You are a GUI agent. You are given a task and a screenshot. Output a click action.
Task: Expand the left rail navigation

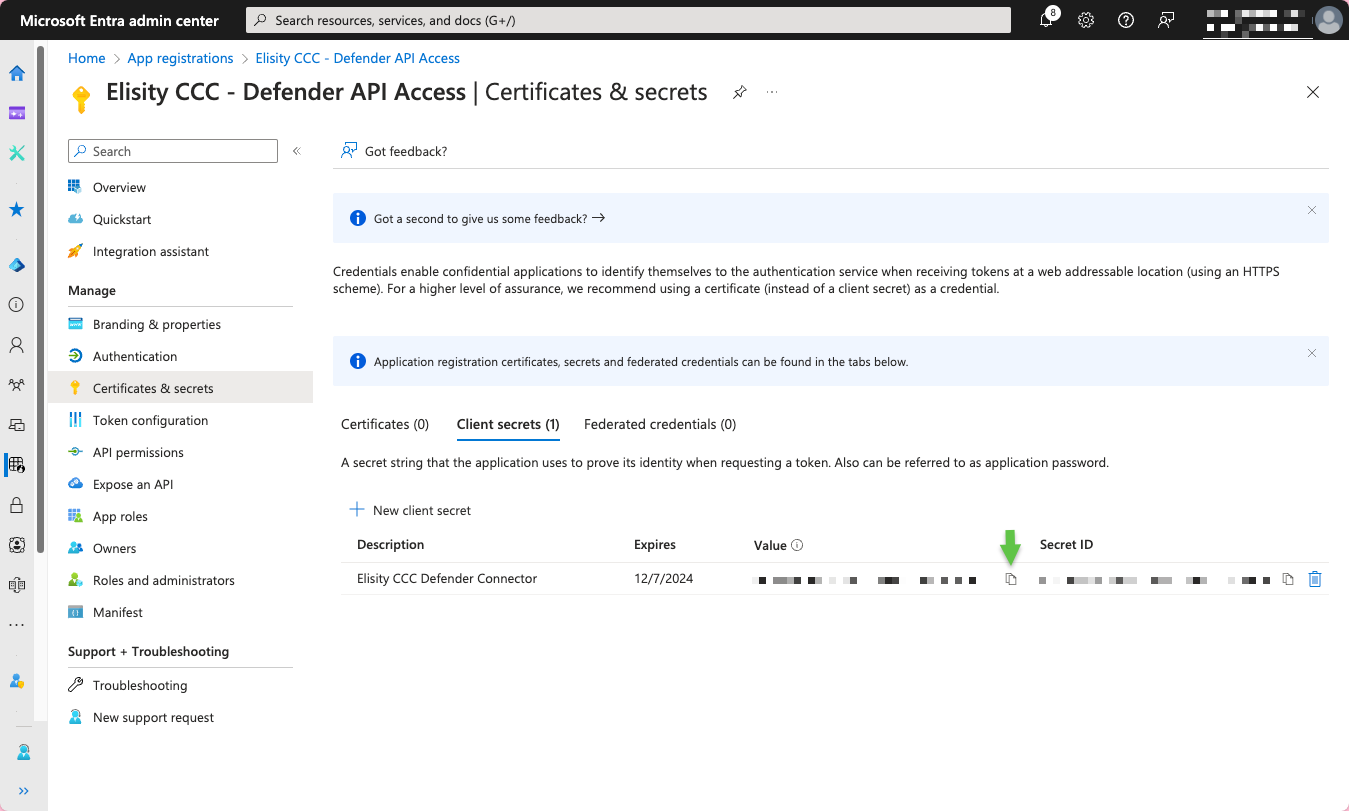[23, 790]
